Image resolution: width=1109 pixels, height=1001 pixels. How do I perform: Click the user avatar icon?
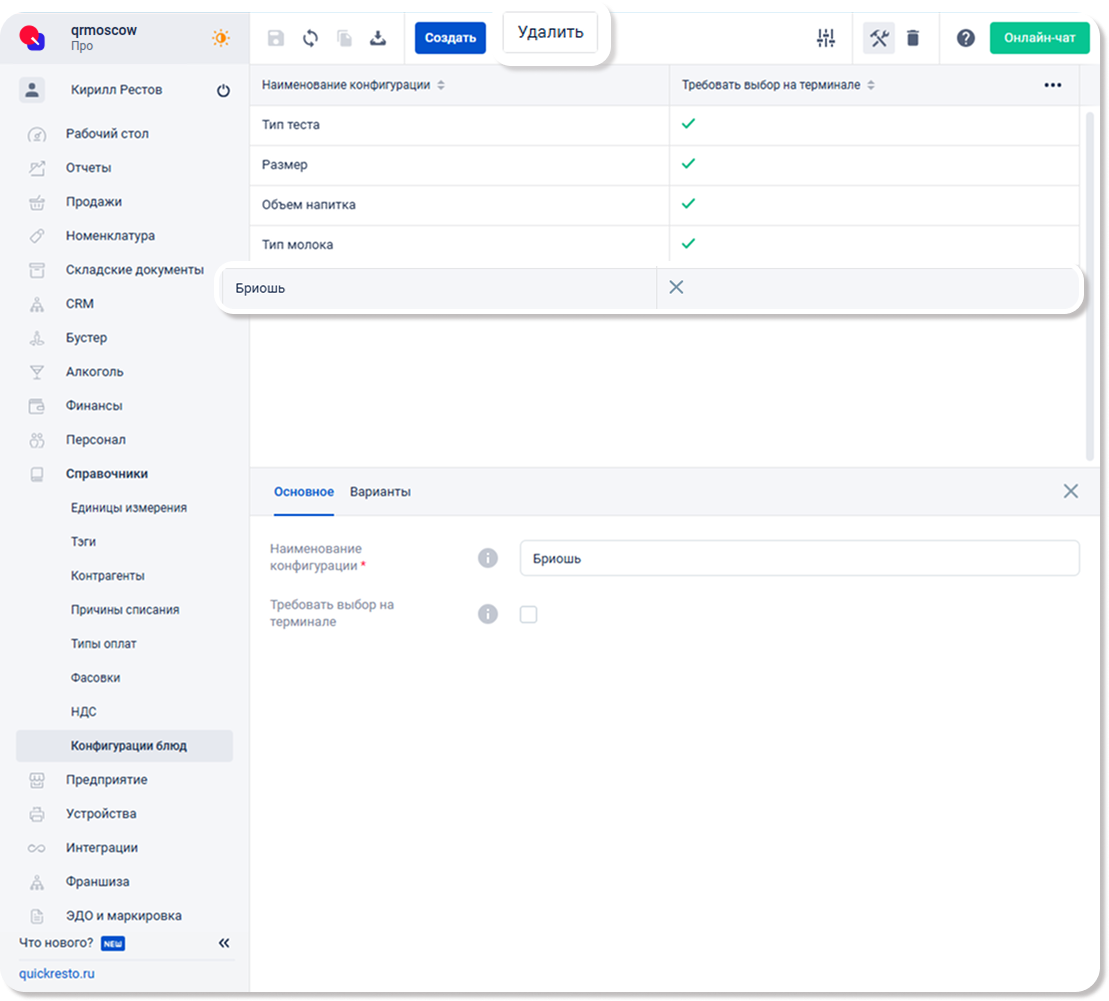(32, 90)
